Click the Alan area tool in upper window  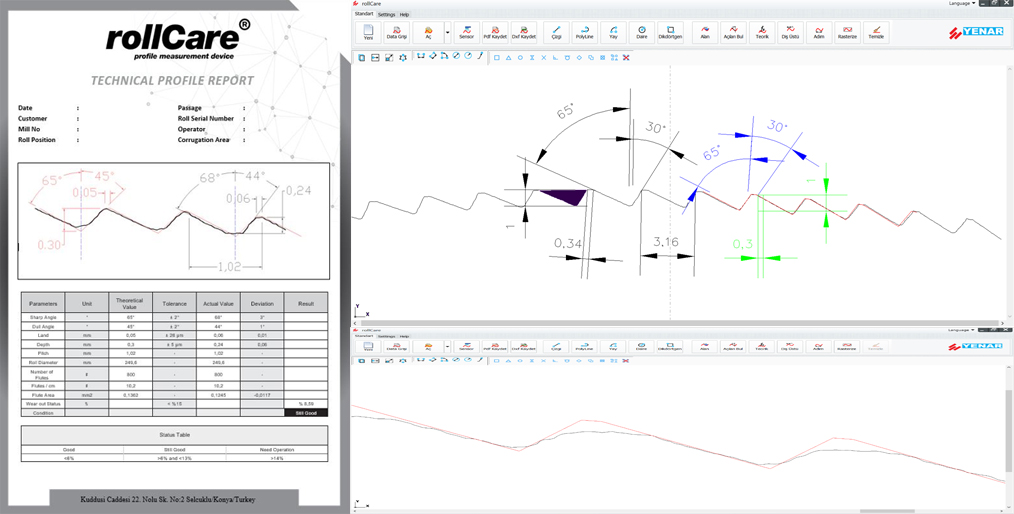click(x=705, y=32)
